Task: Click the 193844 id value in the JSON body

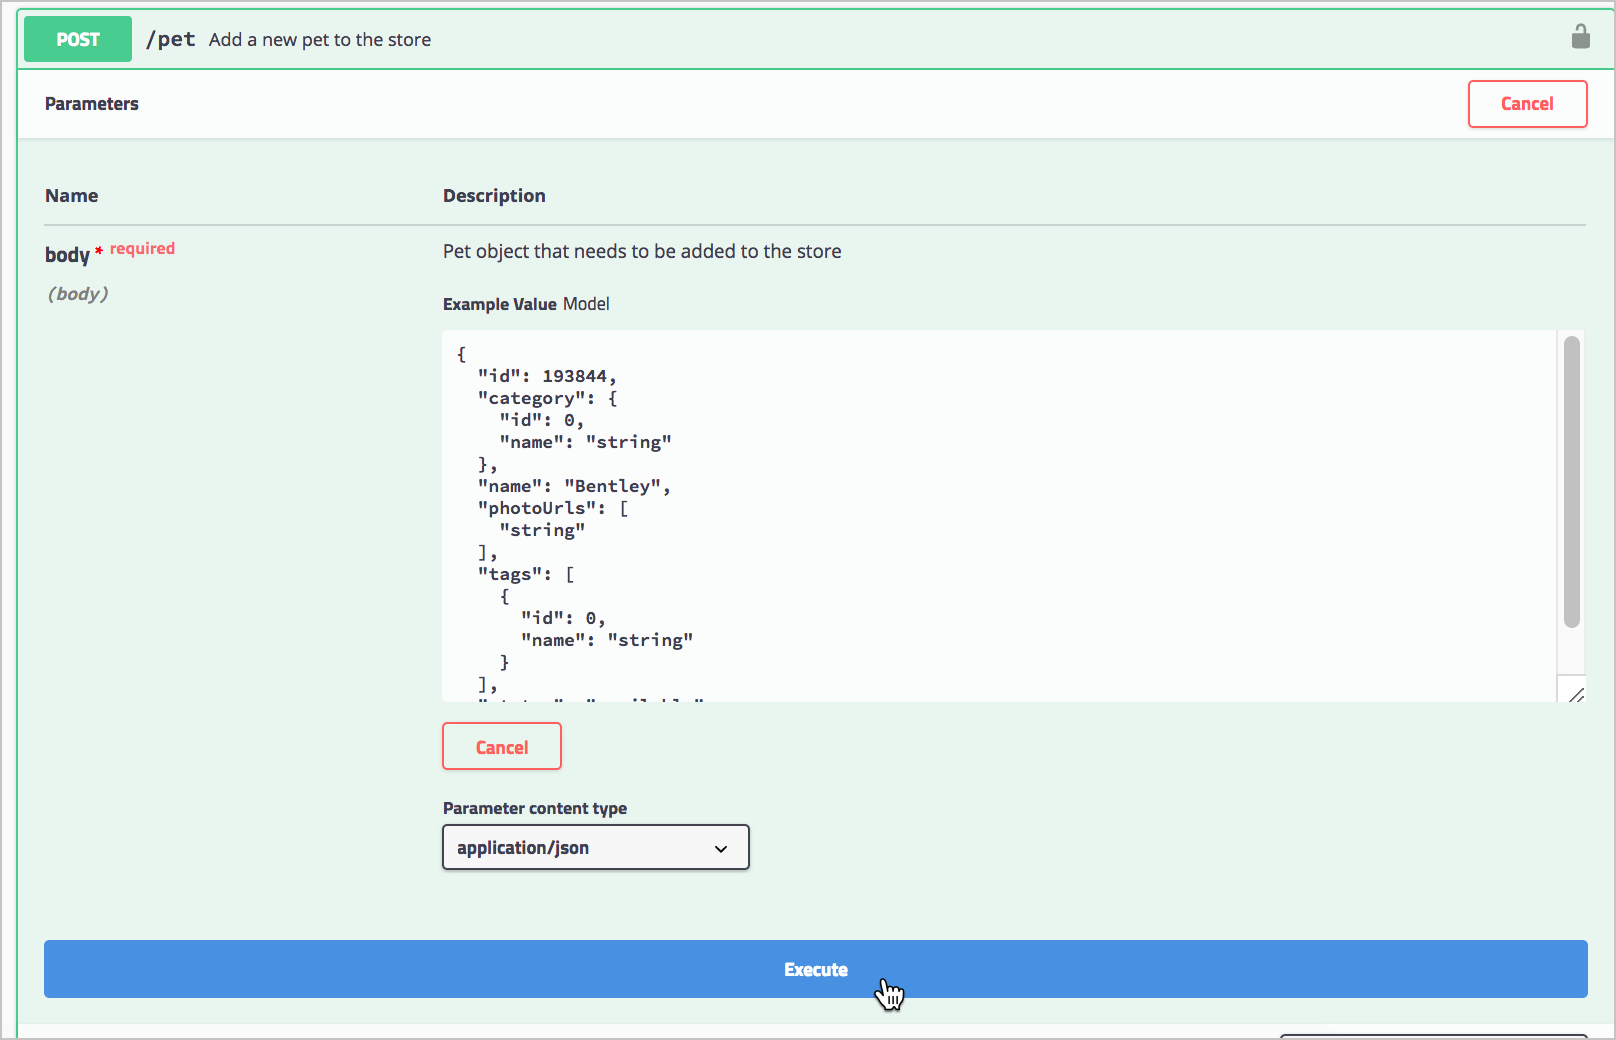Action: 574,376
